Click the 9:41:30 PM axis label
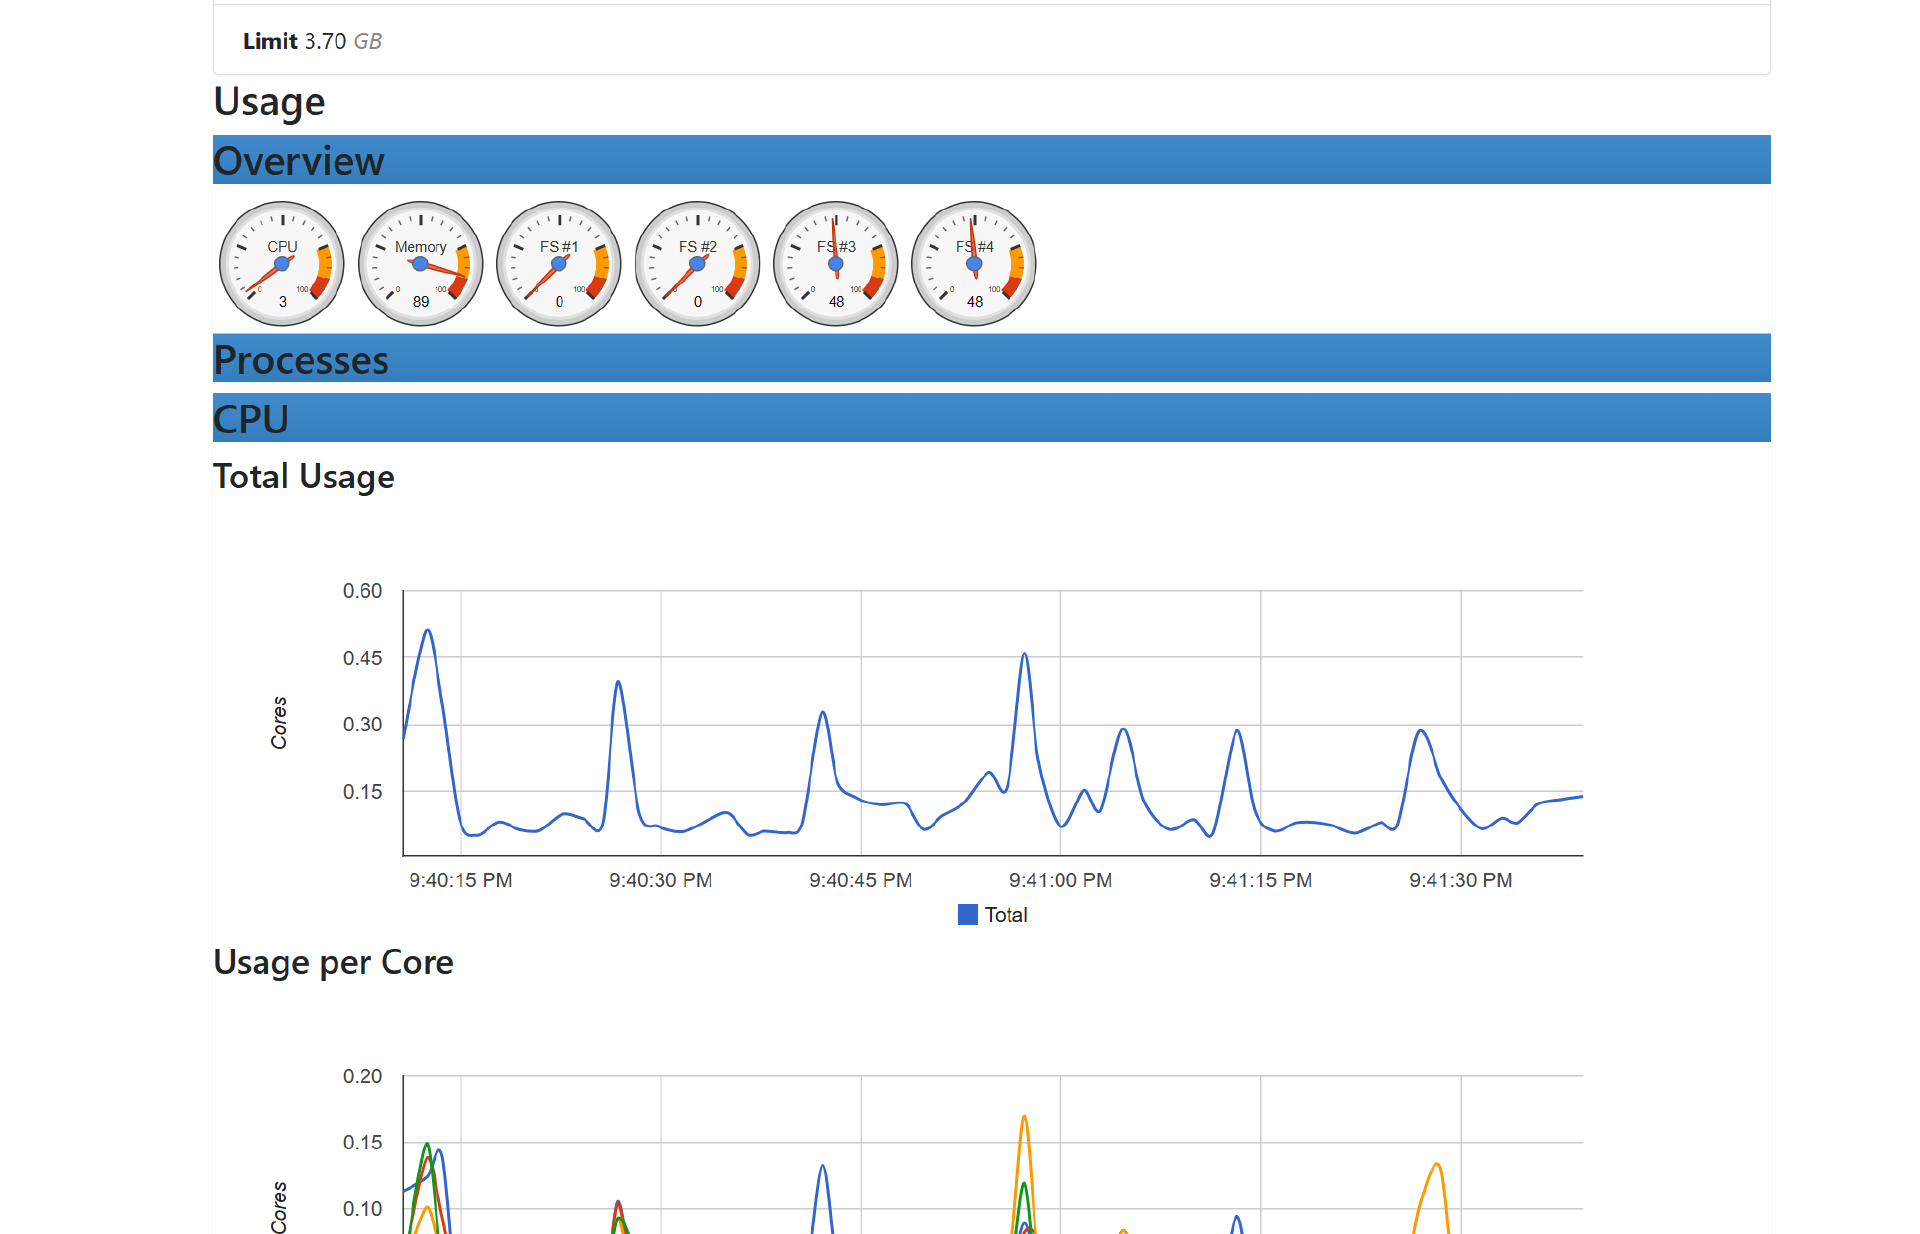Viewport: 1920px width, 1234px height. click(1460, 880)
